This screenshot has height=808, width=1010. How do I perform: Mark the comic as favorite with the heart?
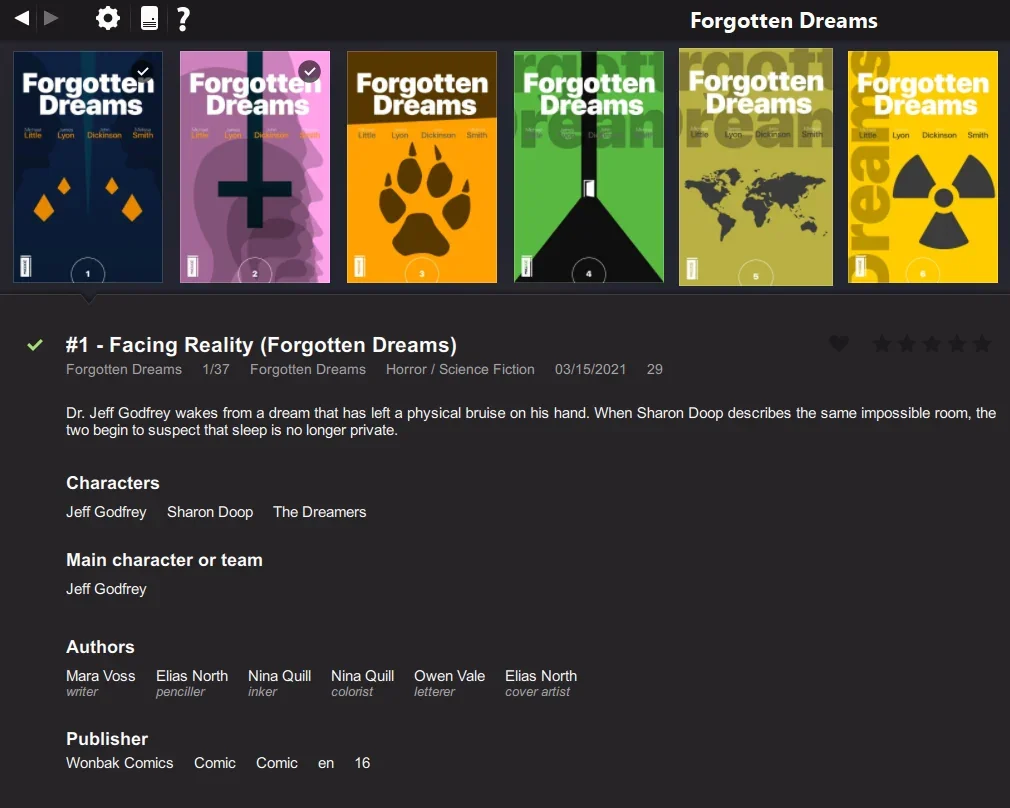(839, 343)
